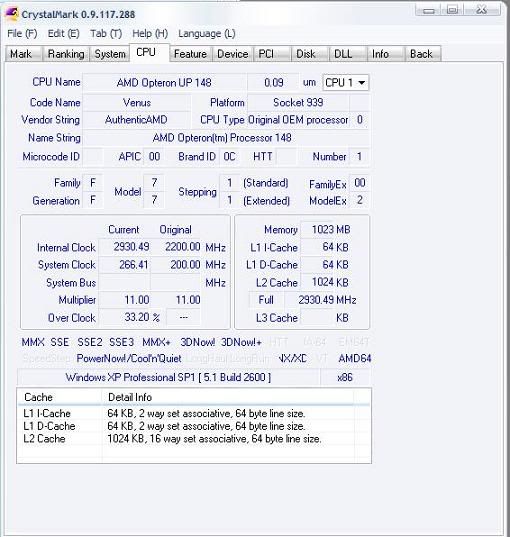
Task: Click the MMX feature label
Action: tap(33, 342)
